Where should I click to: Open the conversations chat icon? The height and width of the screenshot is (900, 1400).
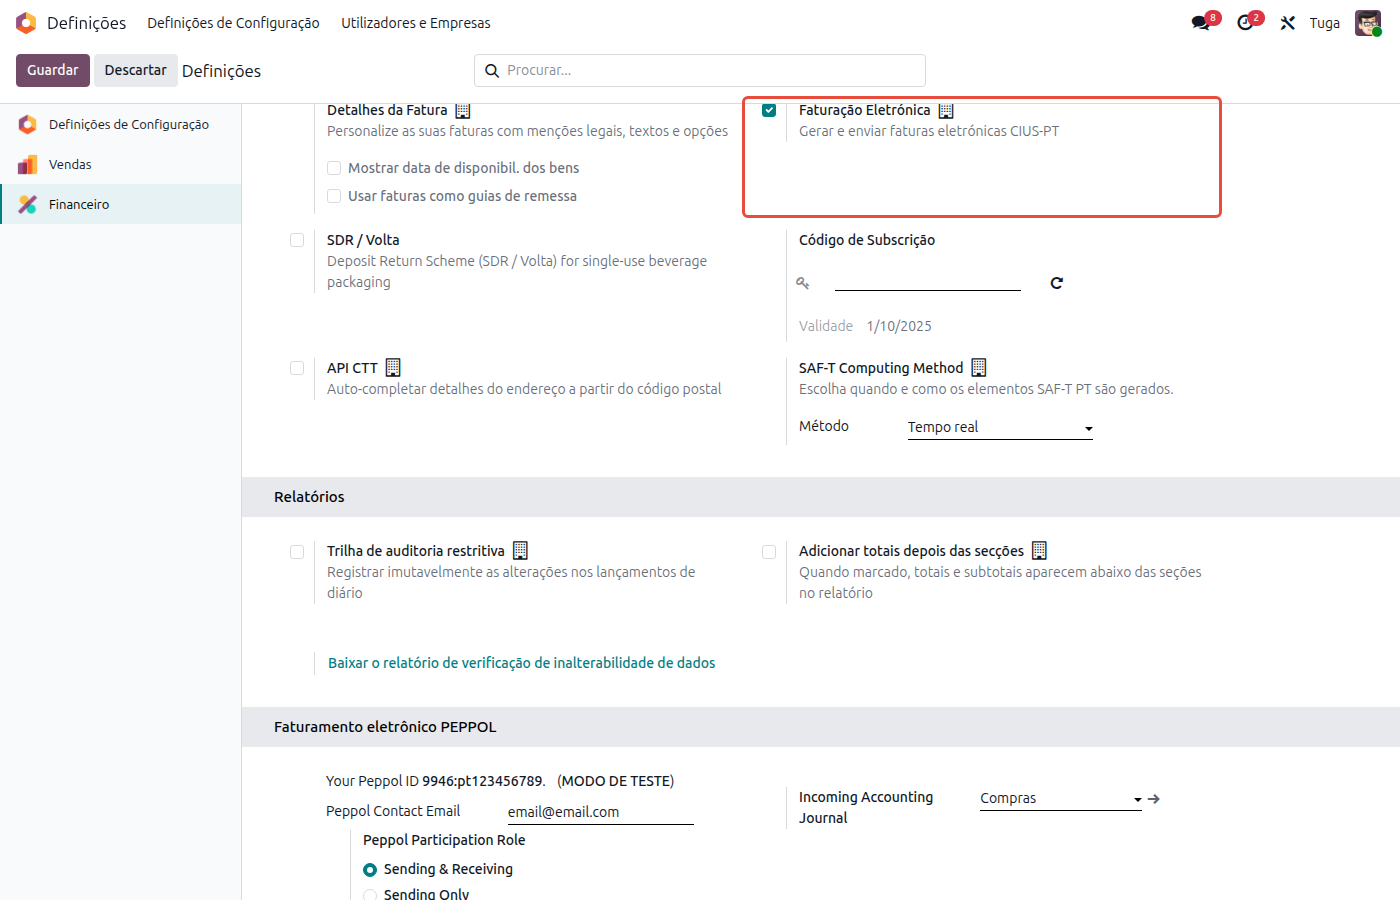[x=1200, y=23]
